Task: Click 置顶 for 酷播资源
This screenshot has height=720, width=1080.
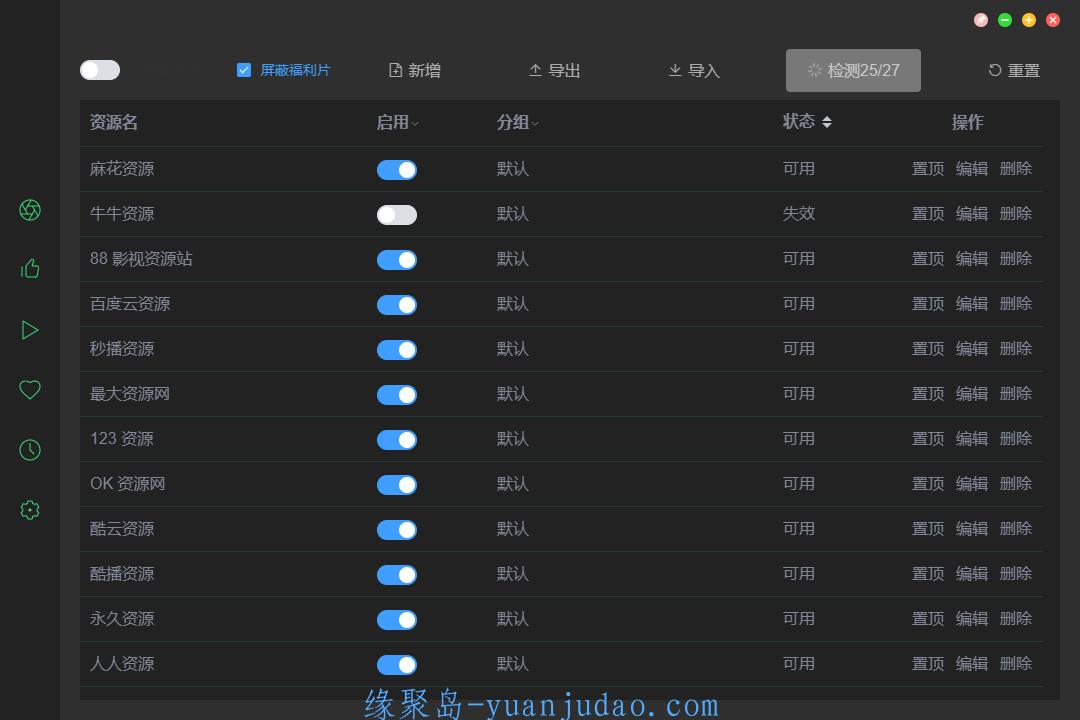Action: (928, 574)
